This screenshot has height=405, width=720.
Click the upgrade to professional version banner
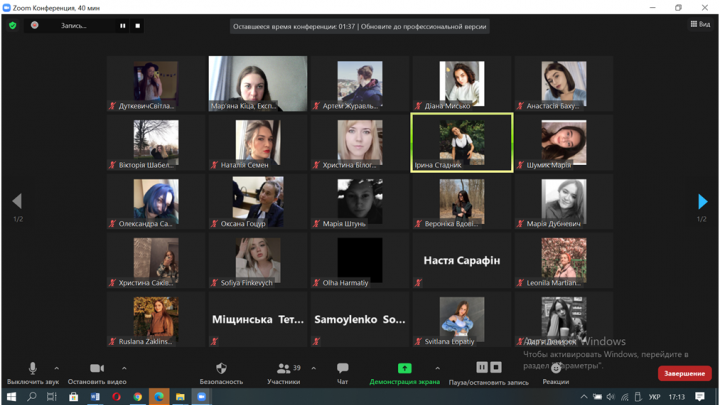coord(360,27)
